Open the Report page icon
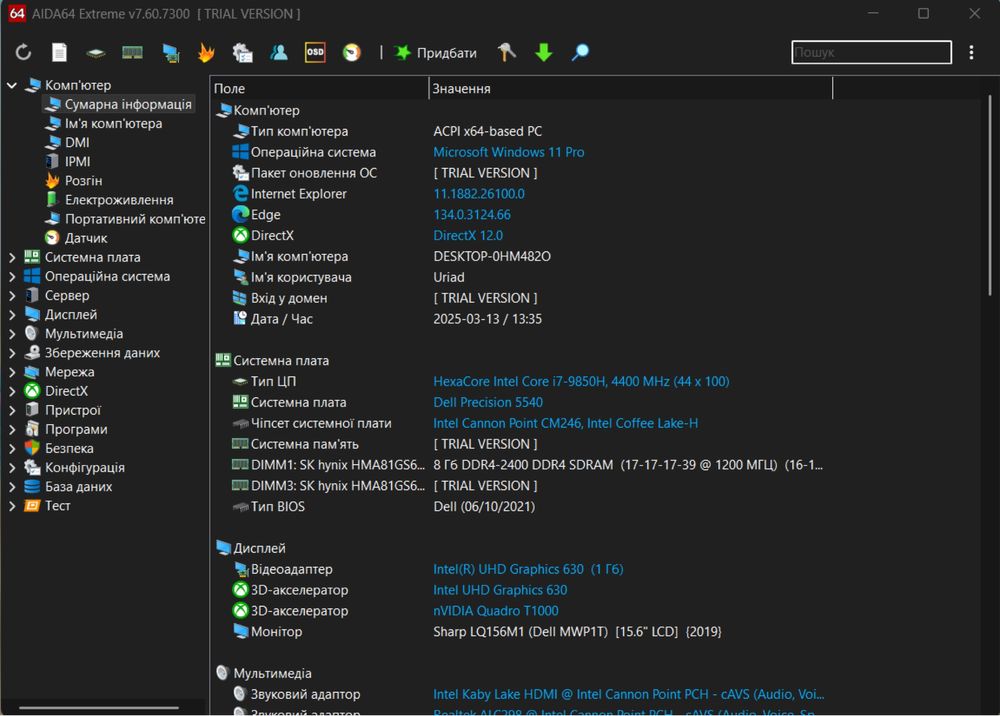1000x716 pixels. (59, 52)
